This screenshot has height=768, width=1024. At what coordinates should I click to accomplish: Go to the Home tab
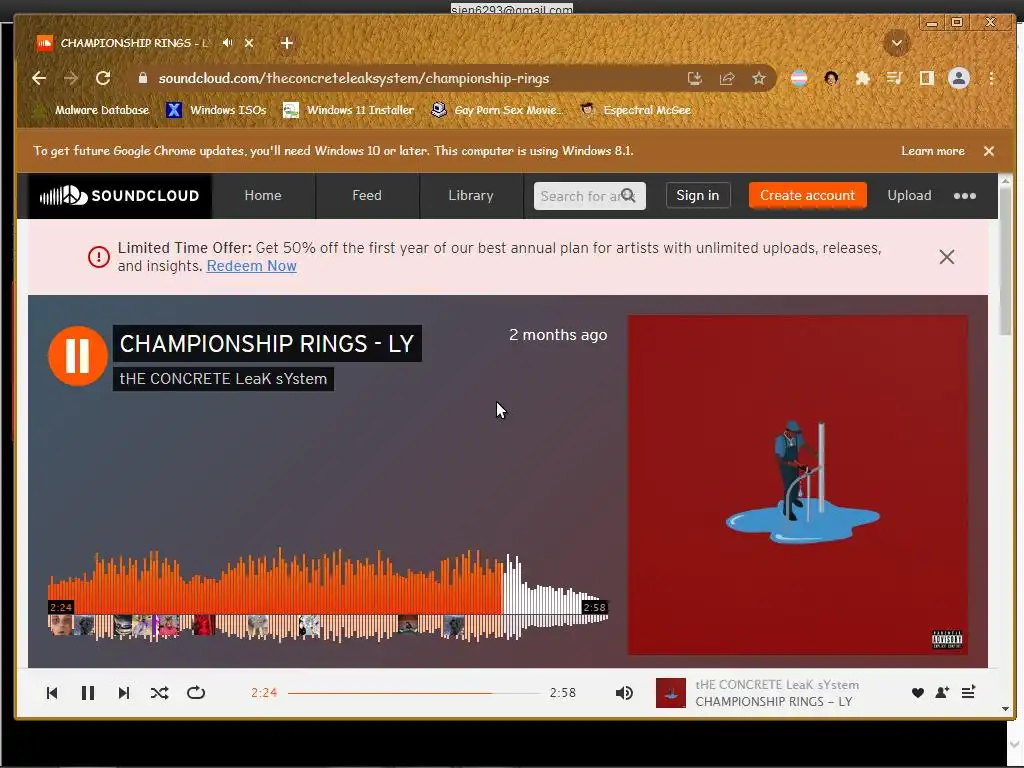point(263,195)
